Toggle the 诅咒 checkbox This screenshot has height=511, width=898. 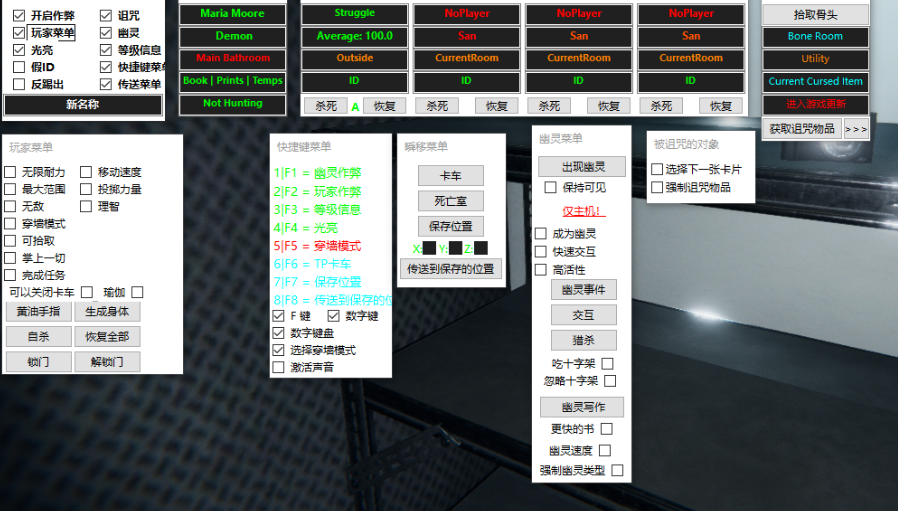tap(106, 15)
